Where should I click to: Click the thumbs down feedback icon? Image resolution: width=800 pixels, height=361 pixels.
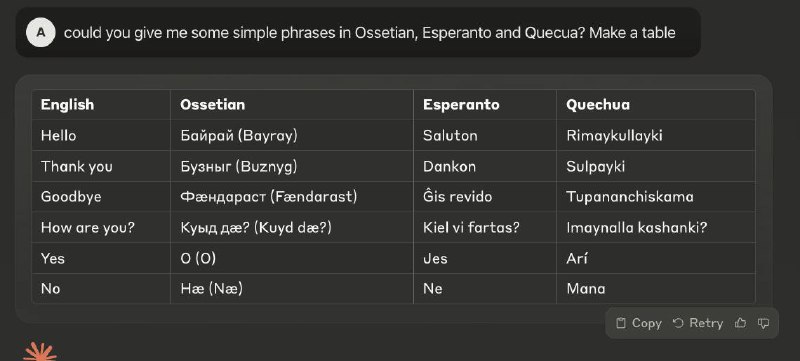763,323
